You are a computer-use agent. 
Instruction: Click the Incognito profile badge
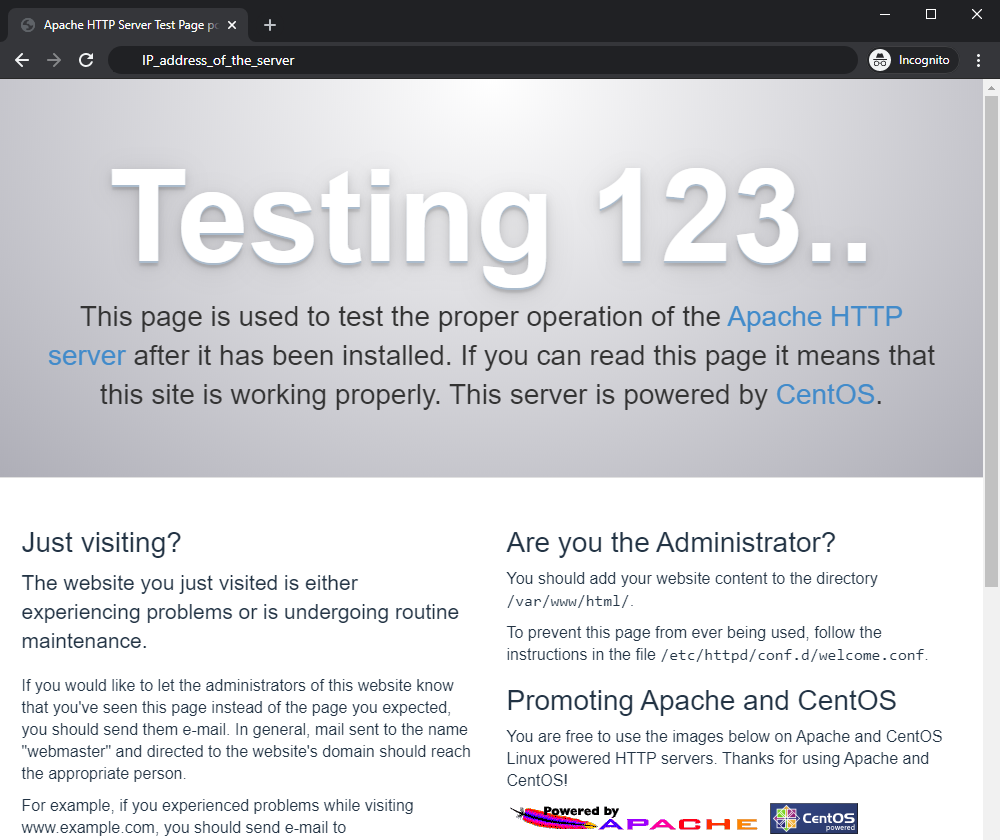(913, 60)
